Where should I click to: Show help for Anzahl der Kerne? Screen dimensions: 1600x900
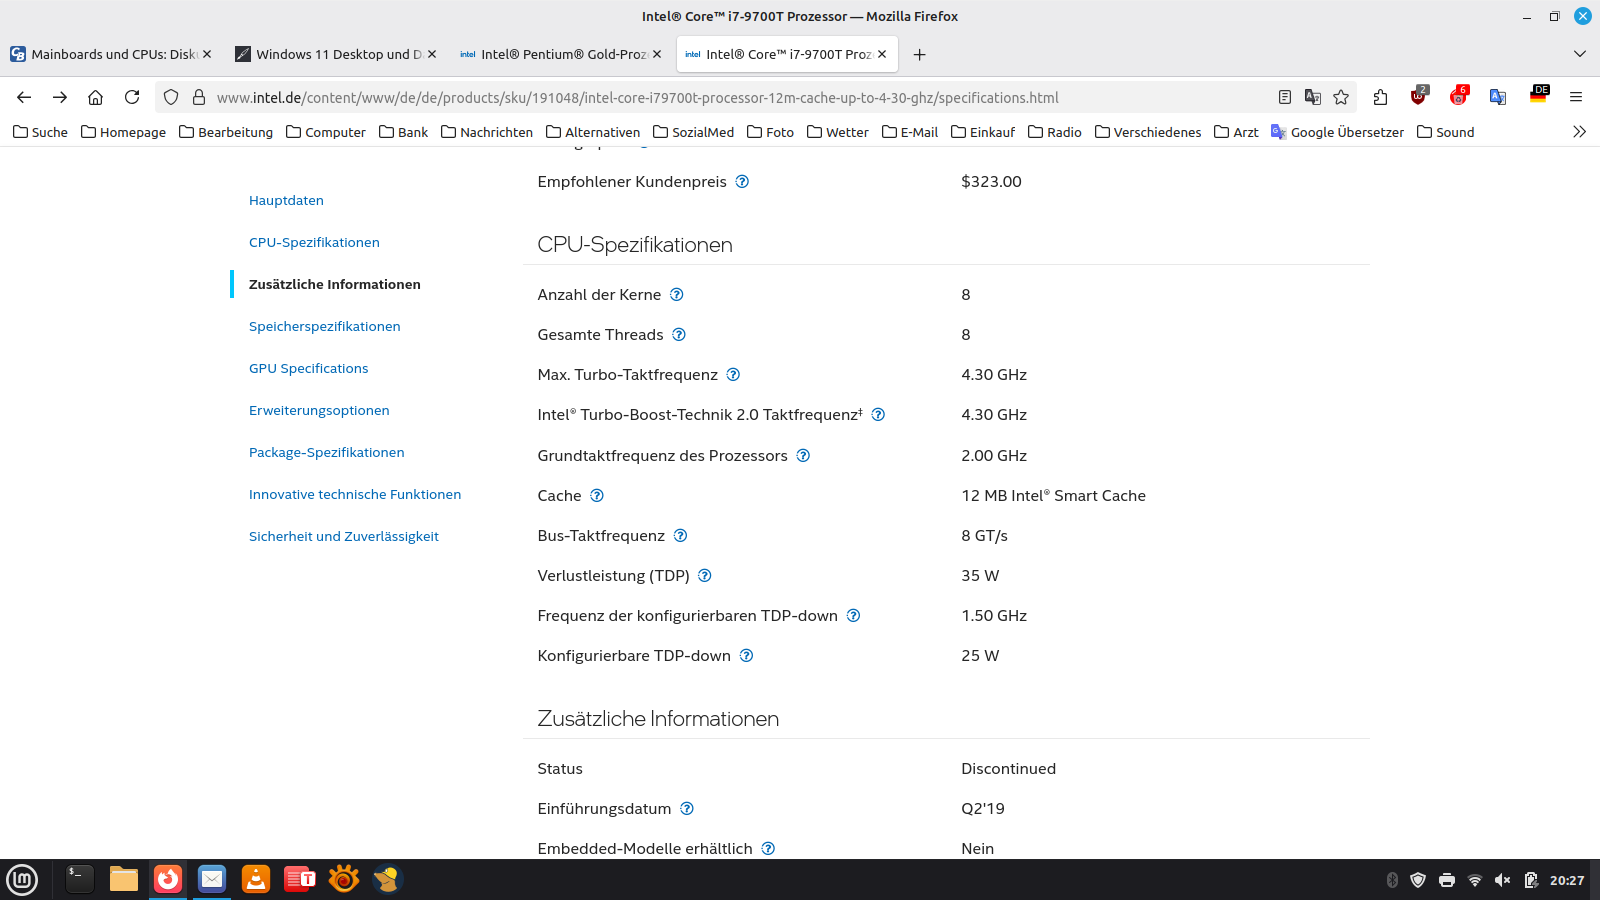pos(677,294)
